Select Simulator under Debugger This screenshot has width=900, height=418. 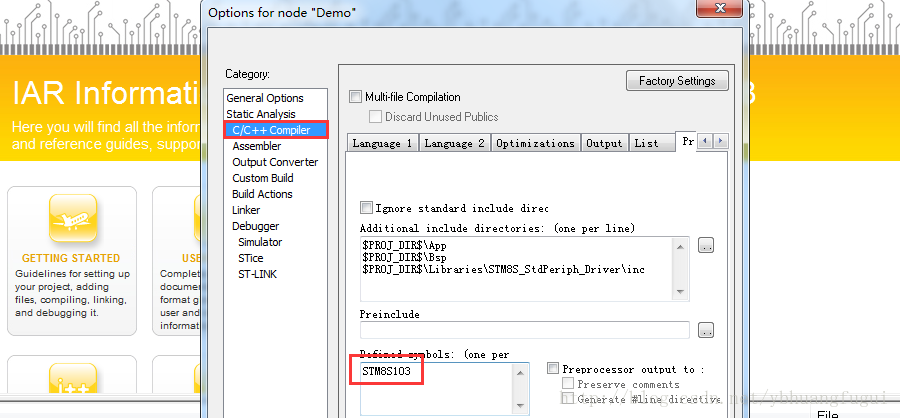coord(260,242)
